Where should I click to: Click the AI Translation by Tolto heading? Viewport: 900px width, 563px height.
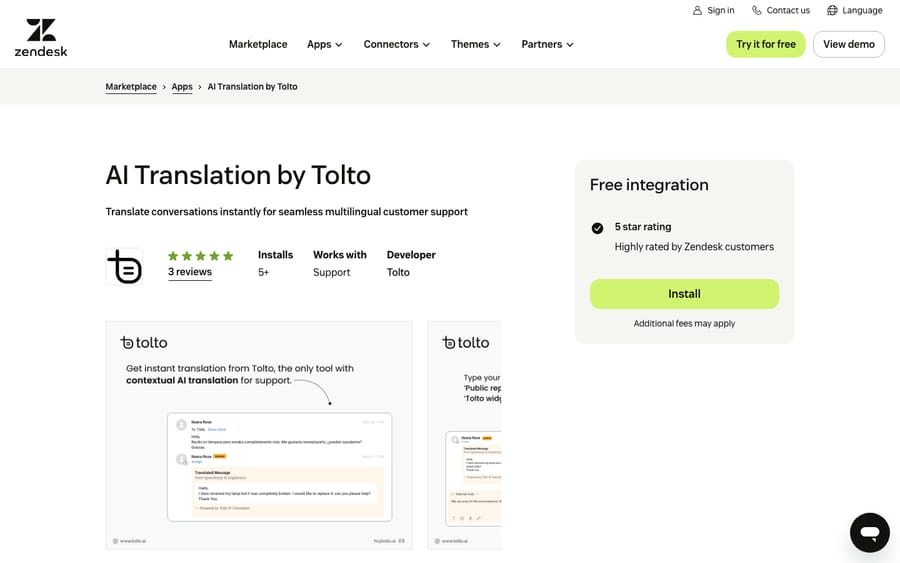point(238,175)
